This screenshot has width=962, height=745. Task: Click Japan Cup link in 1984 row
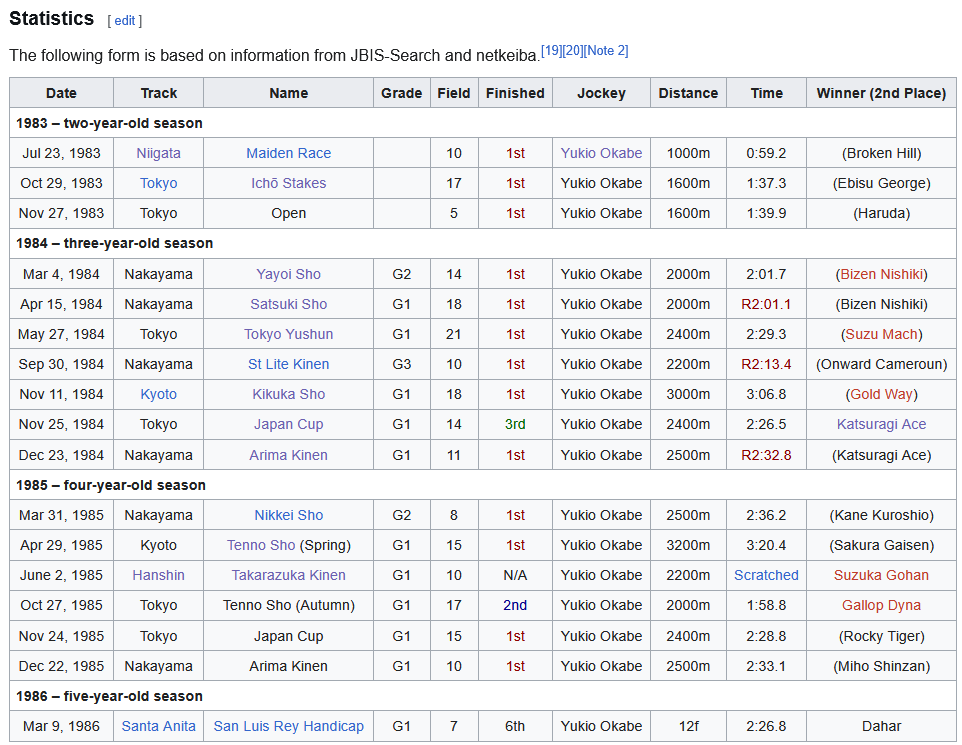288,425
